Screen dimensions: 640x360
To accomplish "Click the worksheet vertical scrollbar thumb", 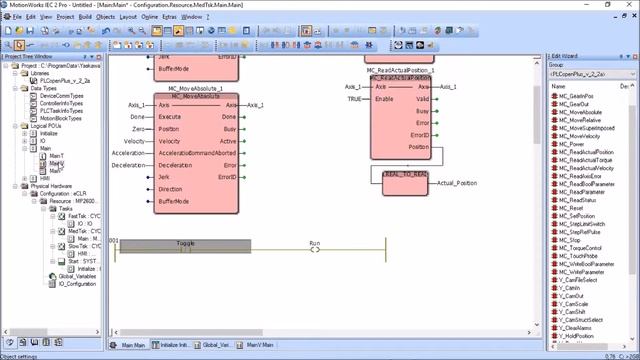I will click(x=537, y=115).
